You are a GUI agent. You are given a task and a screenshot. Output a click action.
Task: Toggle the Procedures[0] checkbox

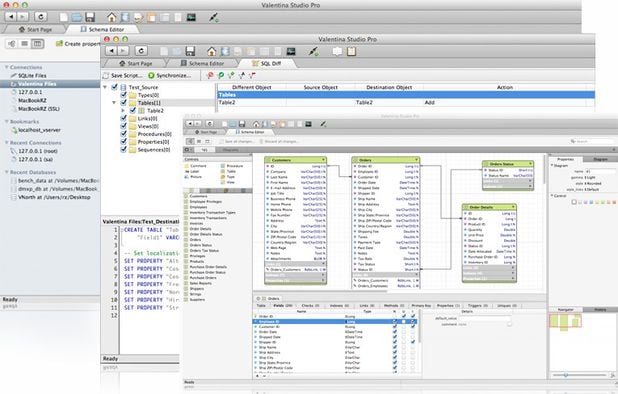click(x=123, y=134)
